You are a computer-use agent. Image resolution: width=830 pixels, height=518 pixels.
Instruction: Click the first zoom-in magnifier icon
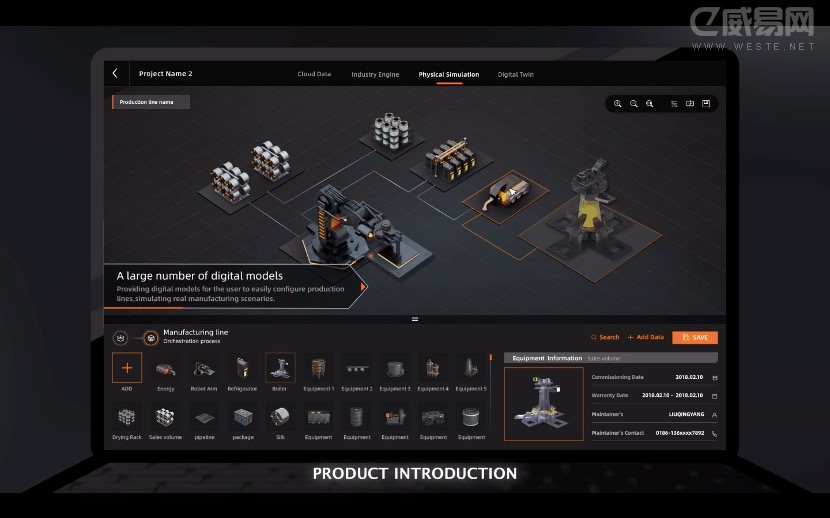pyautogui.click(x=618, y=103)
